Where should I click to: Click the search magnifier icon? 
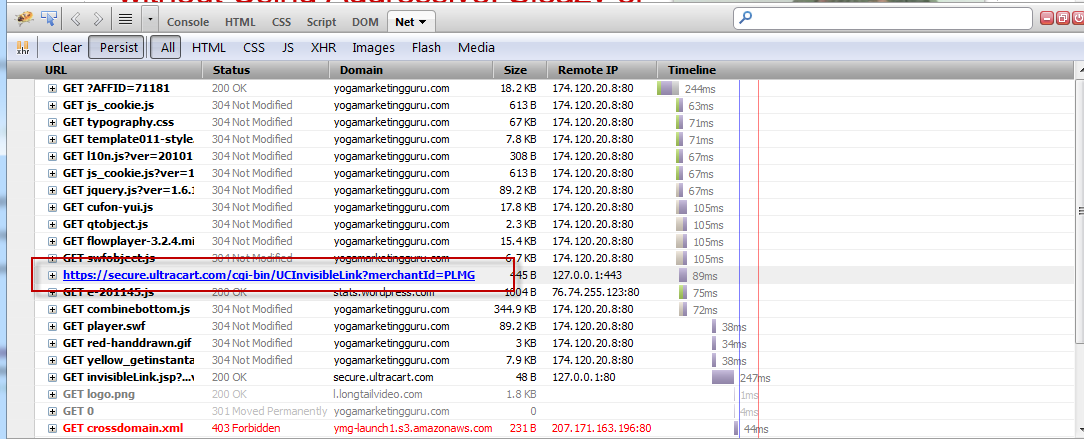(746, 18)
